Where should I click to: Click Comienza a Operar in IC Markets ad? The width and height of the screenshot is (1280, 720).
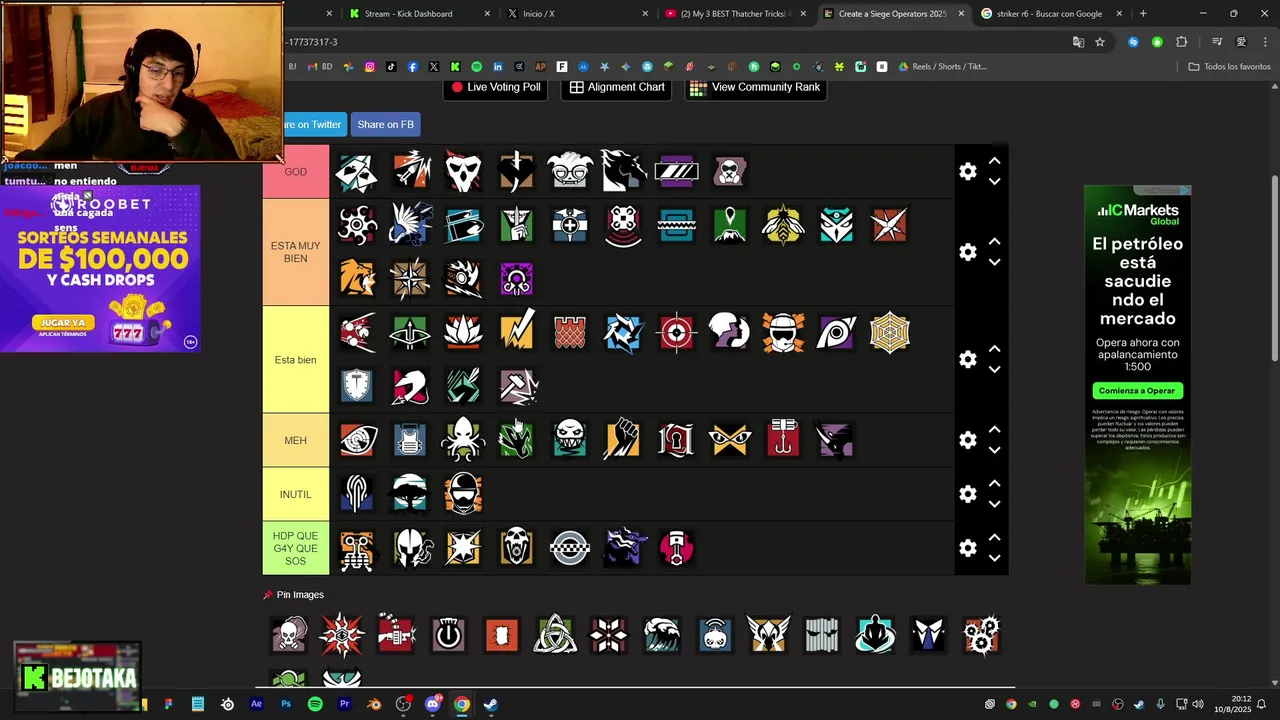1135,391
